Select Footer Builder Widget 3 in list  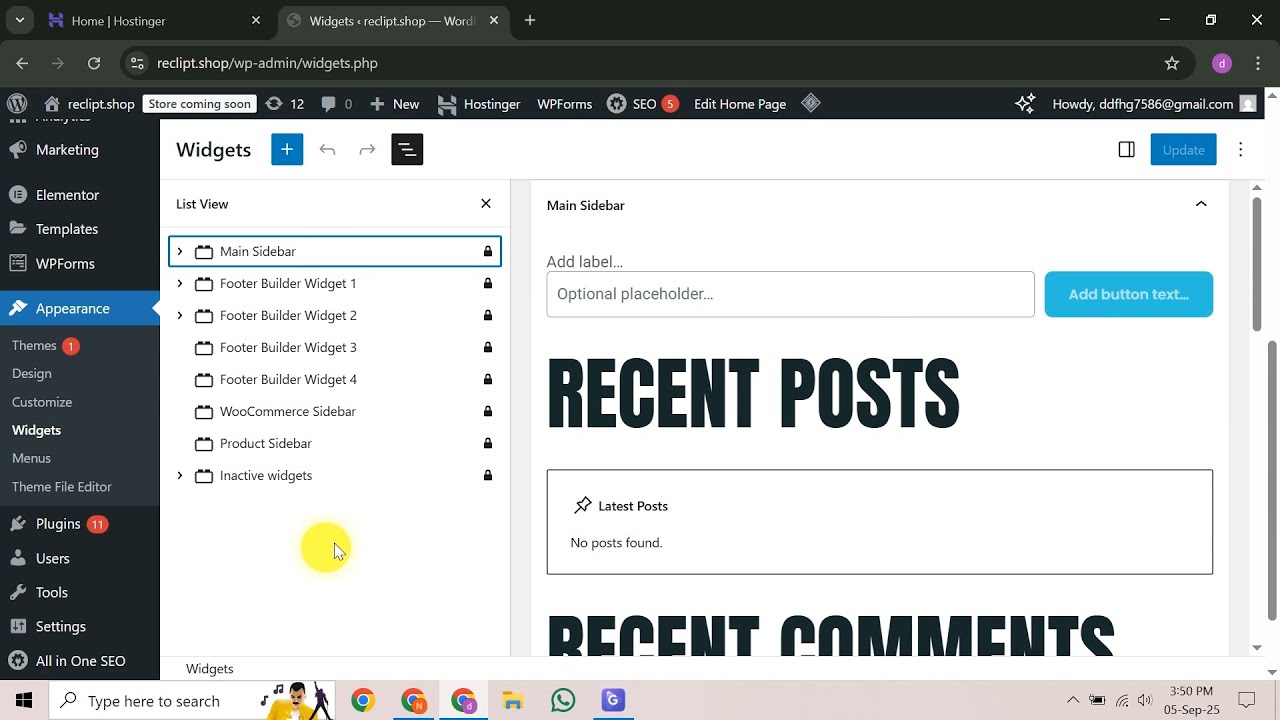335,347
